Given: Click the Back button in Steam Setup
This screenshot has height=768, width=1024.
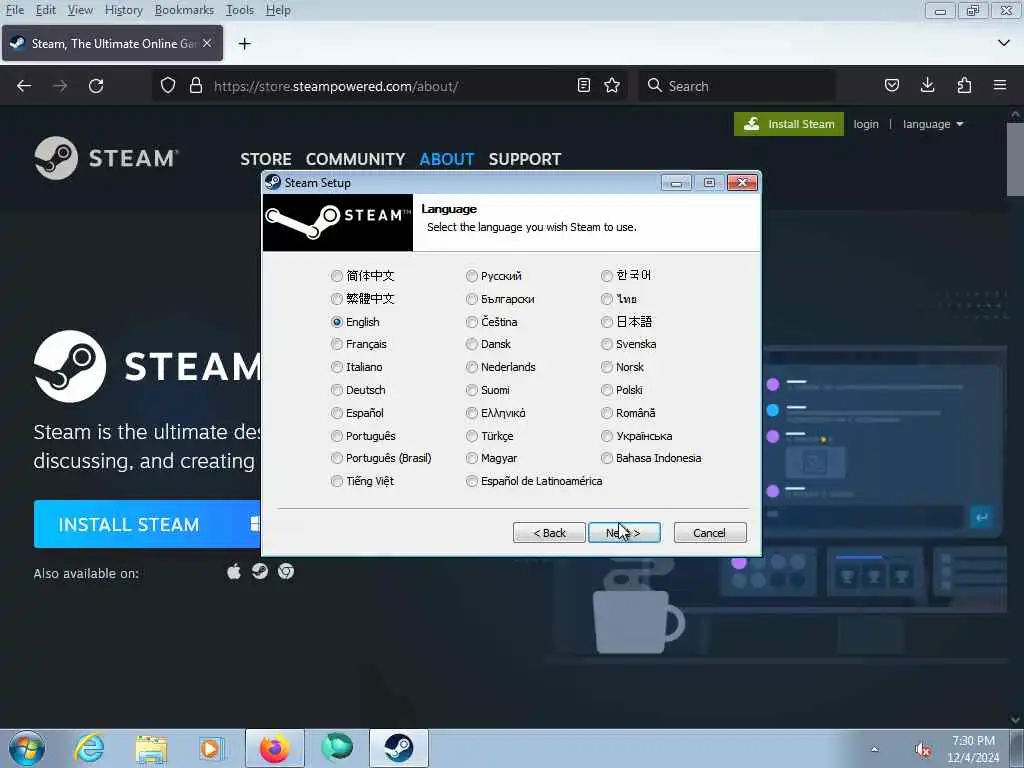Looking at the screenshot, I should 549,532.
